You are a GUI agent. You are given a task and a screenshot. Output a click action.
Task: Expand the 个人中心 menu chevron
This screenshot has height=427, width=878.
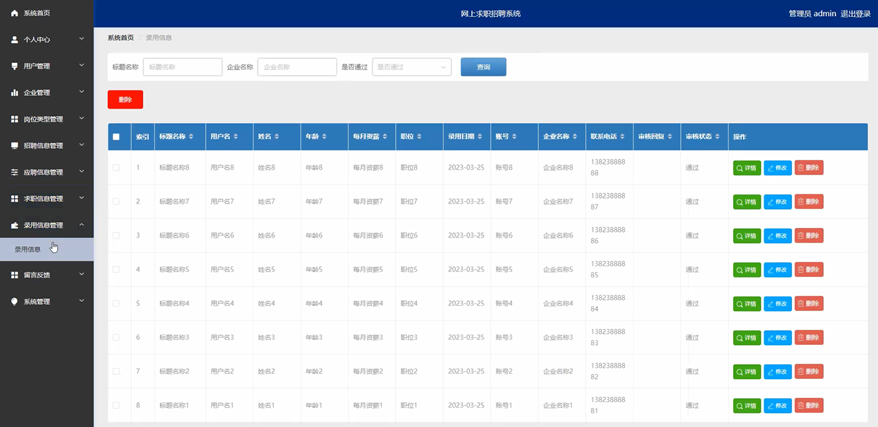click(x=82, y=39)
